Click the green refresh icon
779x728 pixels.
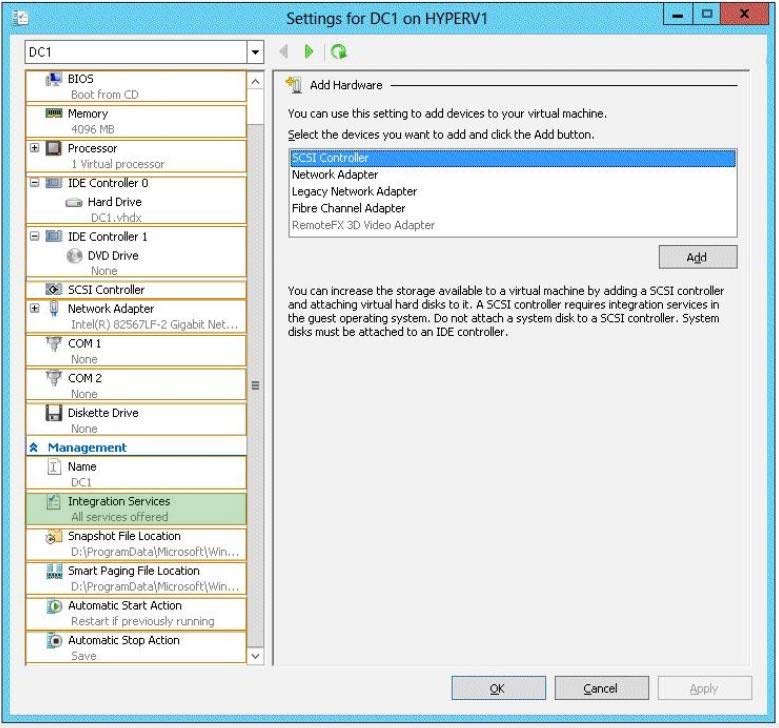click(339, 51)
